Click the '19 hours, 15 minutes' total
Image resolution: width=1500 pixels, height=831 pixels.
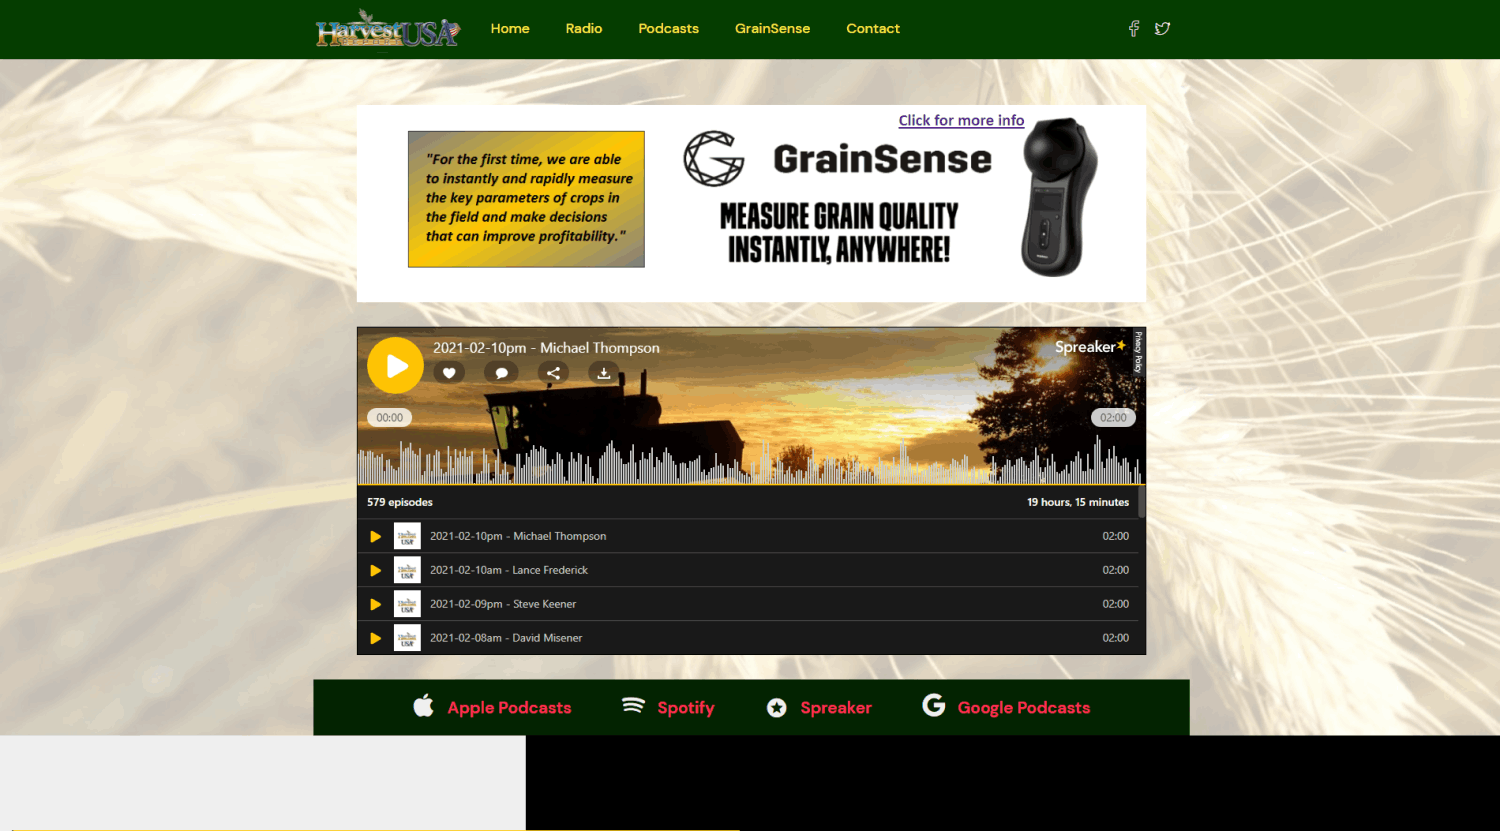click(x=1078, y=502)
